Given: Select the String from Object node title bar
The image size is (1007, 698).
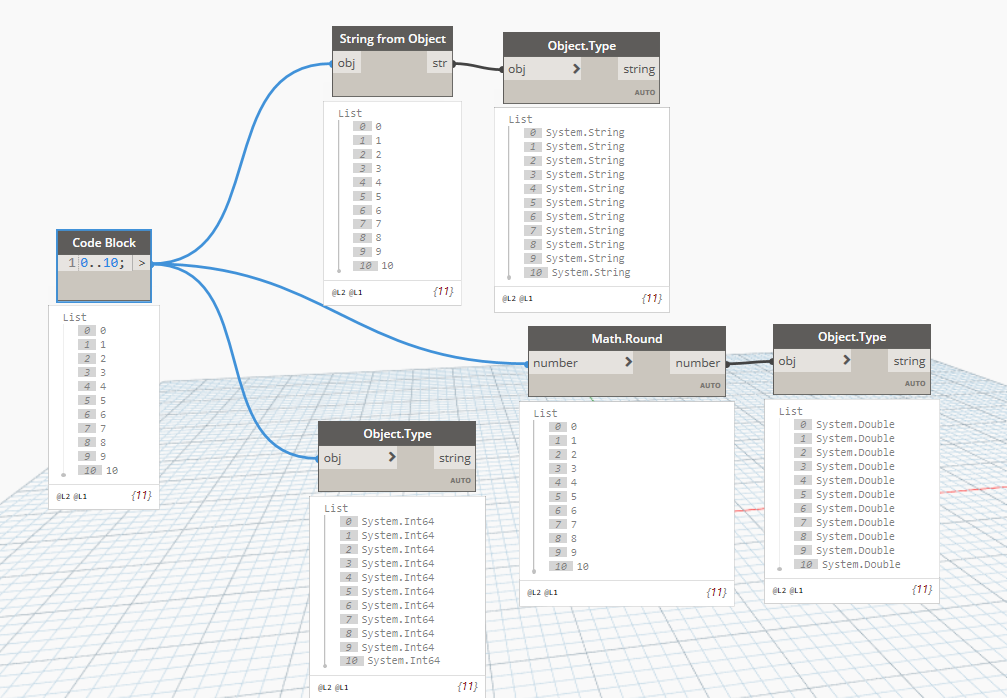Looking at the screenshot, I should [391, 38].
